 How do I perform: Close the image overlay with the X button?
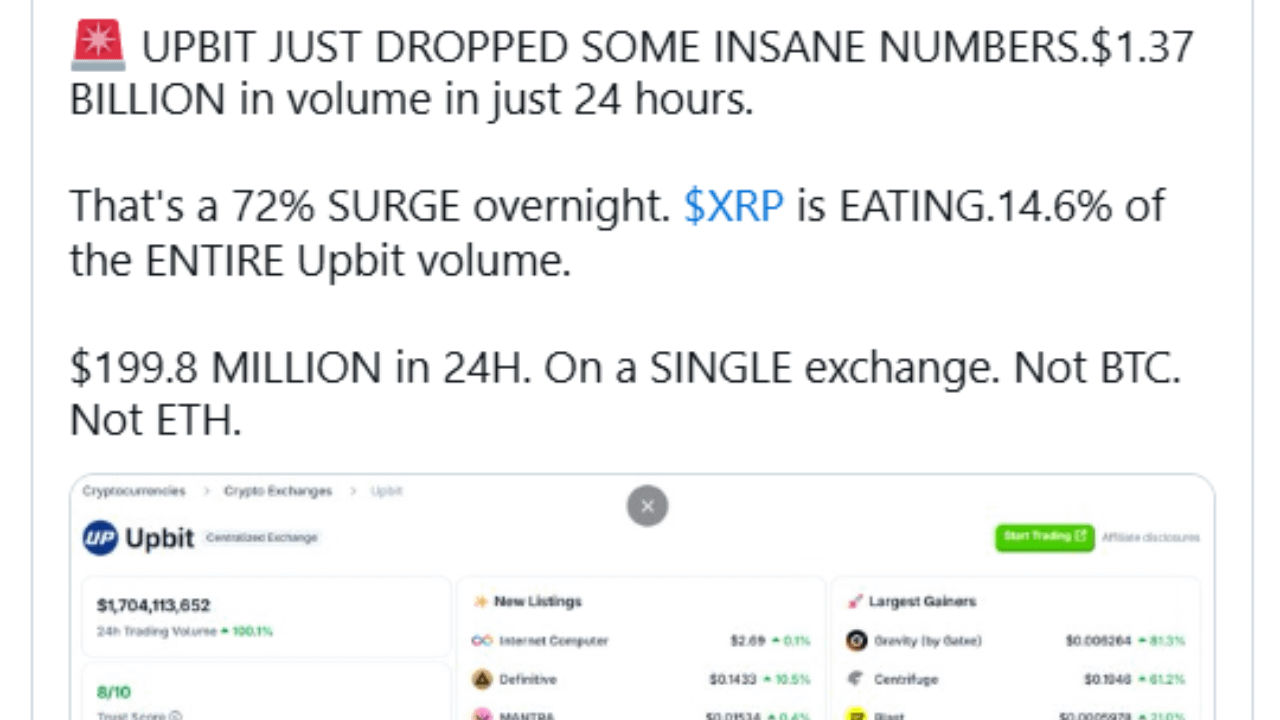(x=647, y=506)
